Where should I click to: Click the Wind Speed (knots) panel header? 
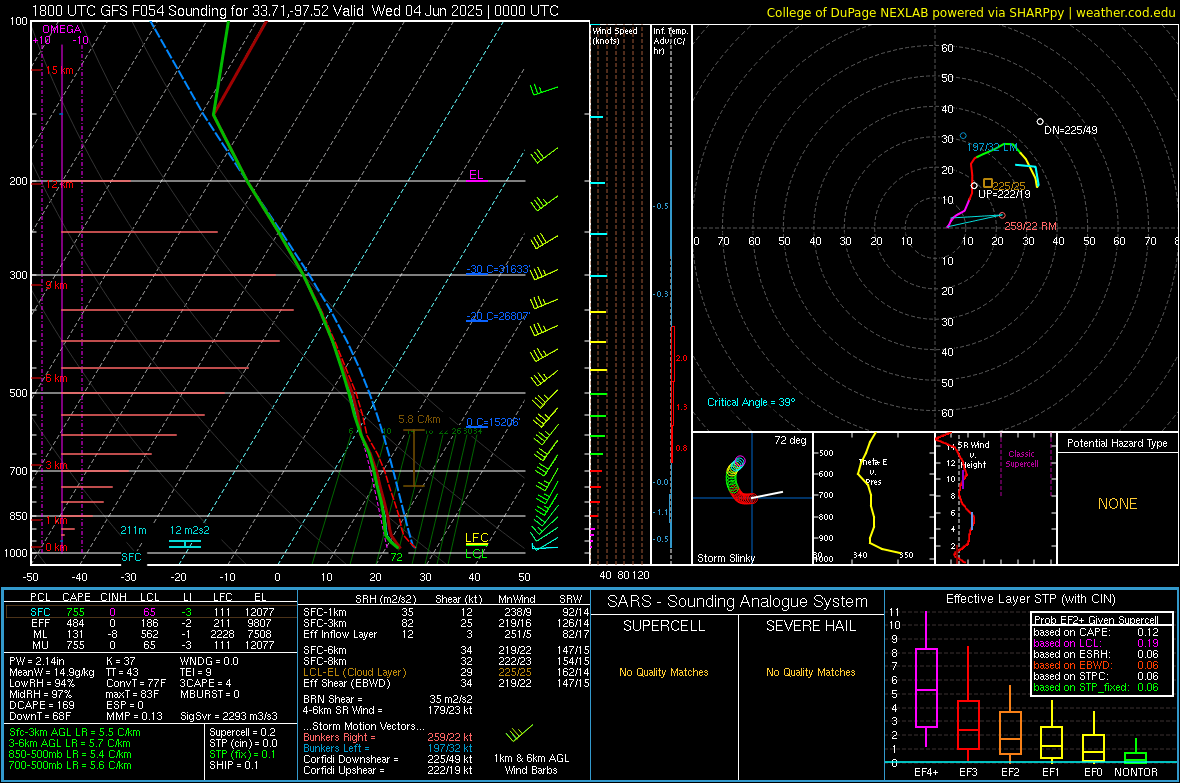pos(615,35)
